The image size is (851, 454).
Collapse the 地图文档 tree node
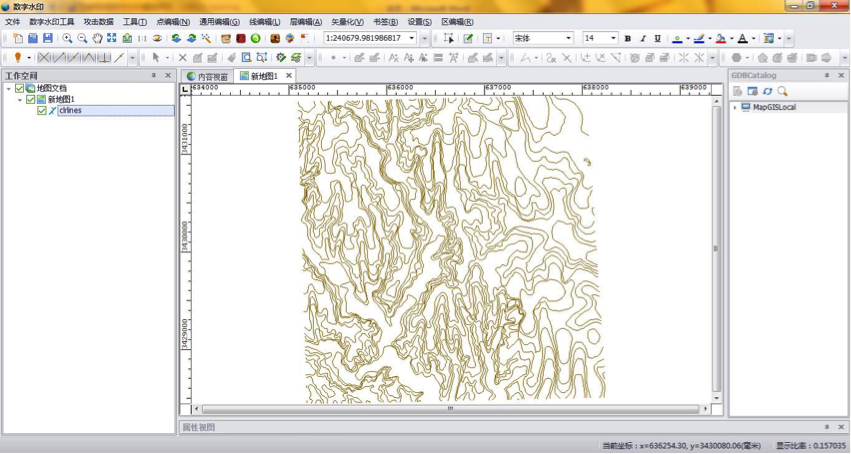[9, 88]
